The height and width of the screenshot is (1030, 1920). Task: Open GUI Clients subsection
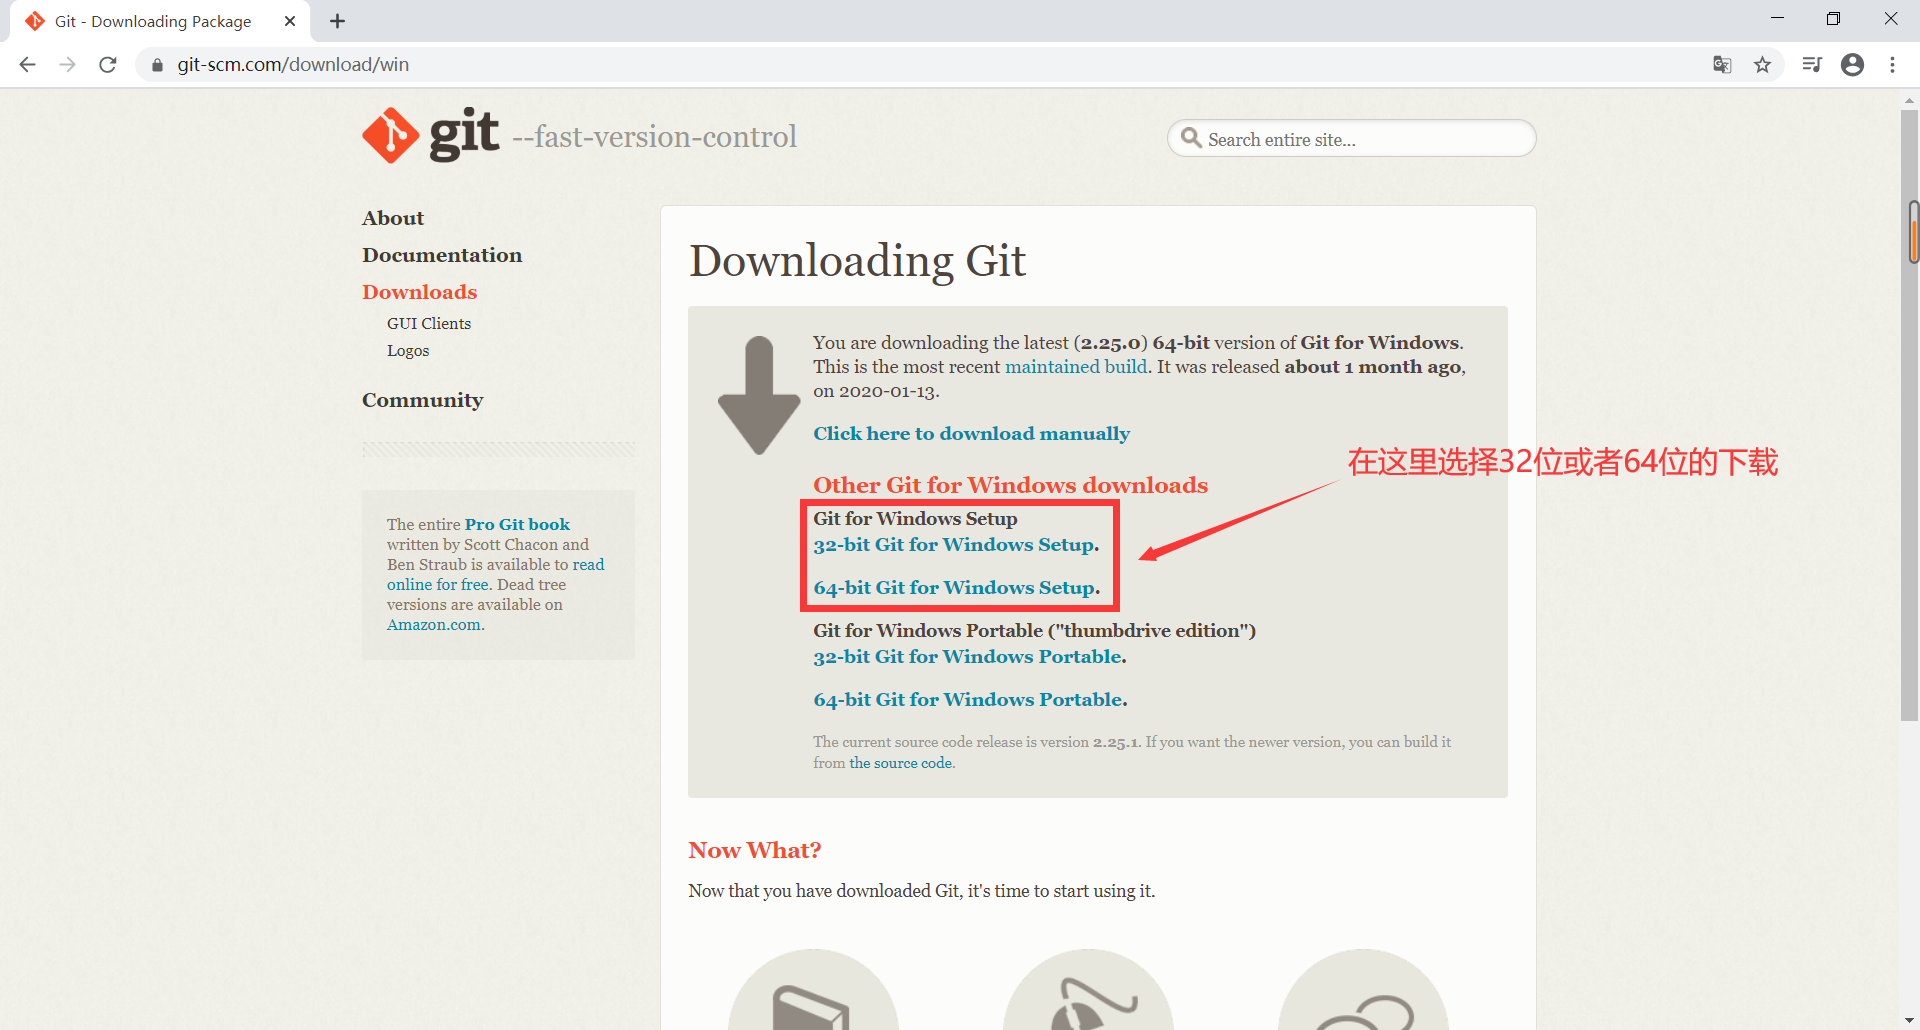pyautogui.click(x=429, y=324)
